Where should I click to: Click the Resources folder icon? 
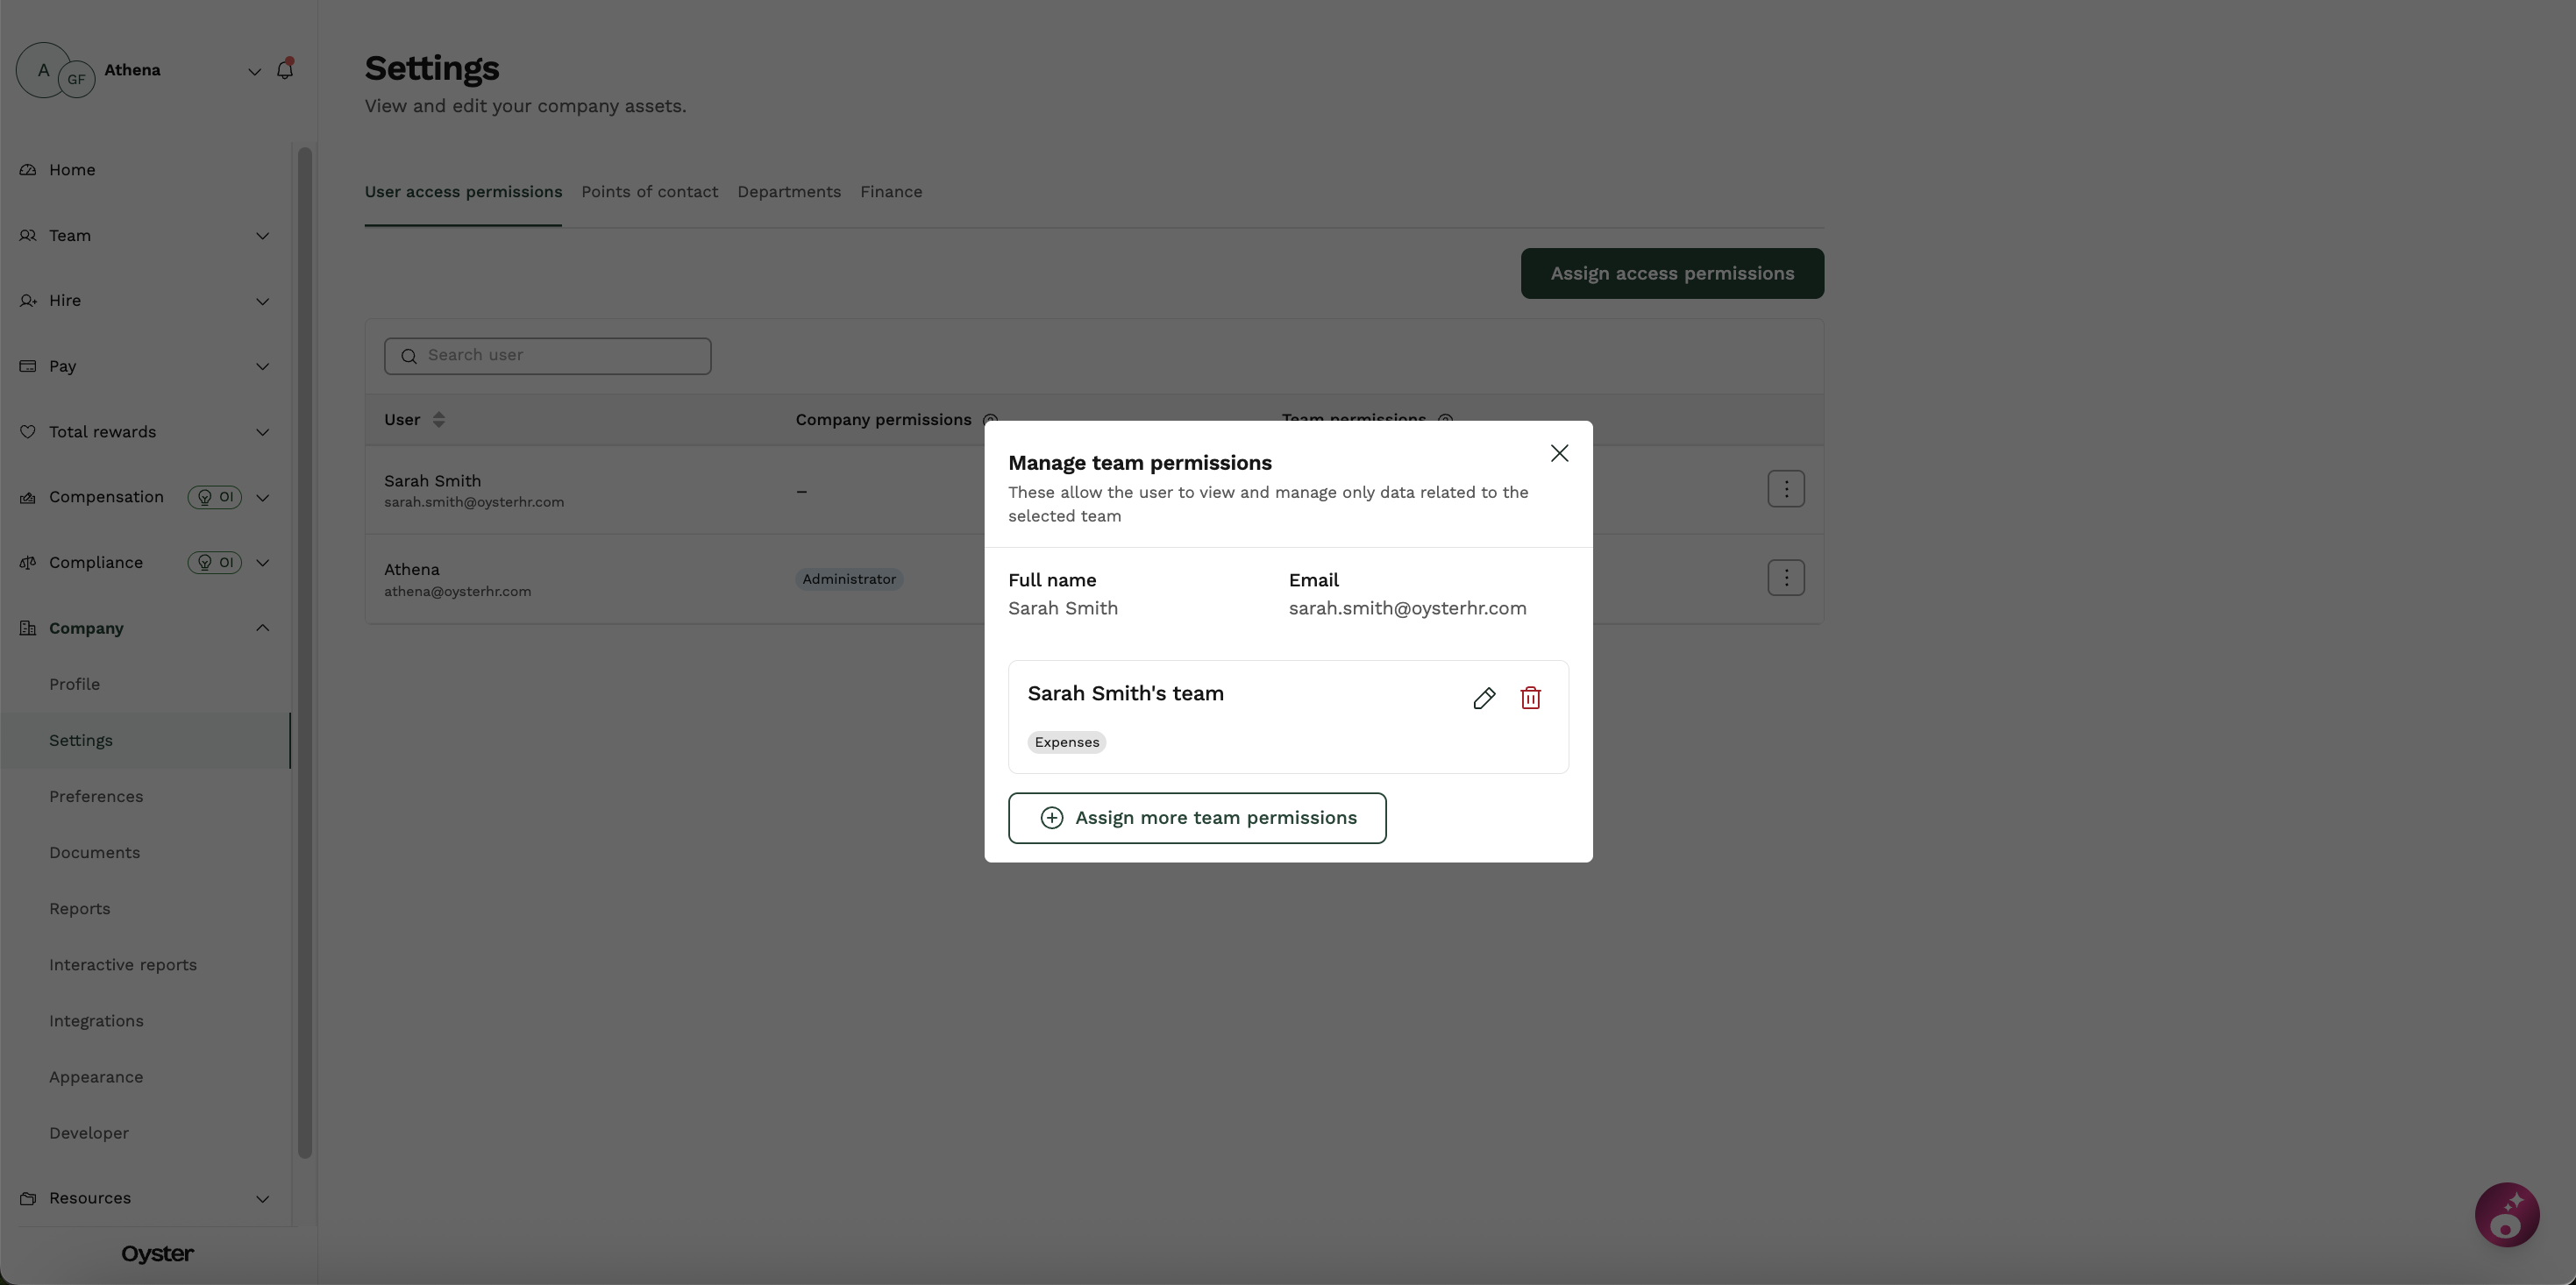click(x=28, y=1198)
